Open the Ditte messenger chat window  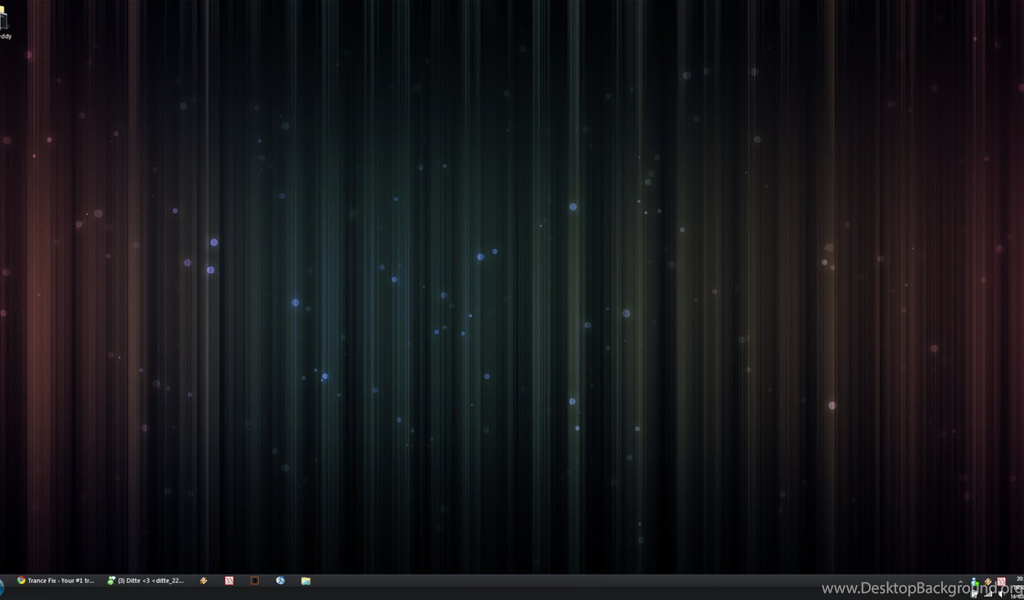(x=146, y=580)
